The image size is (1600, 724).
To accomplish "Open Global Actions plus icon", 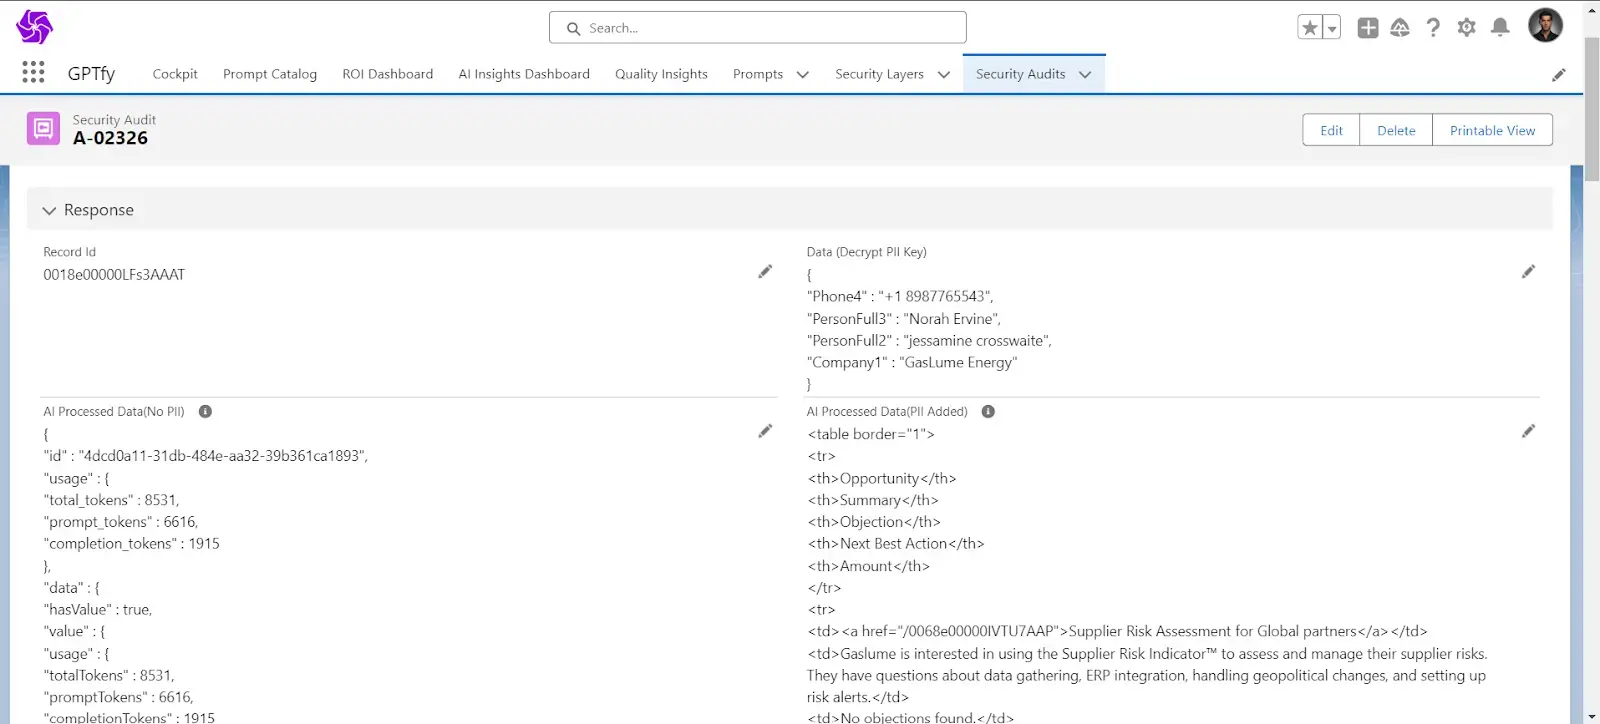I will 1367,28.
